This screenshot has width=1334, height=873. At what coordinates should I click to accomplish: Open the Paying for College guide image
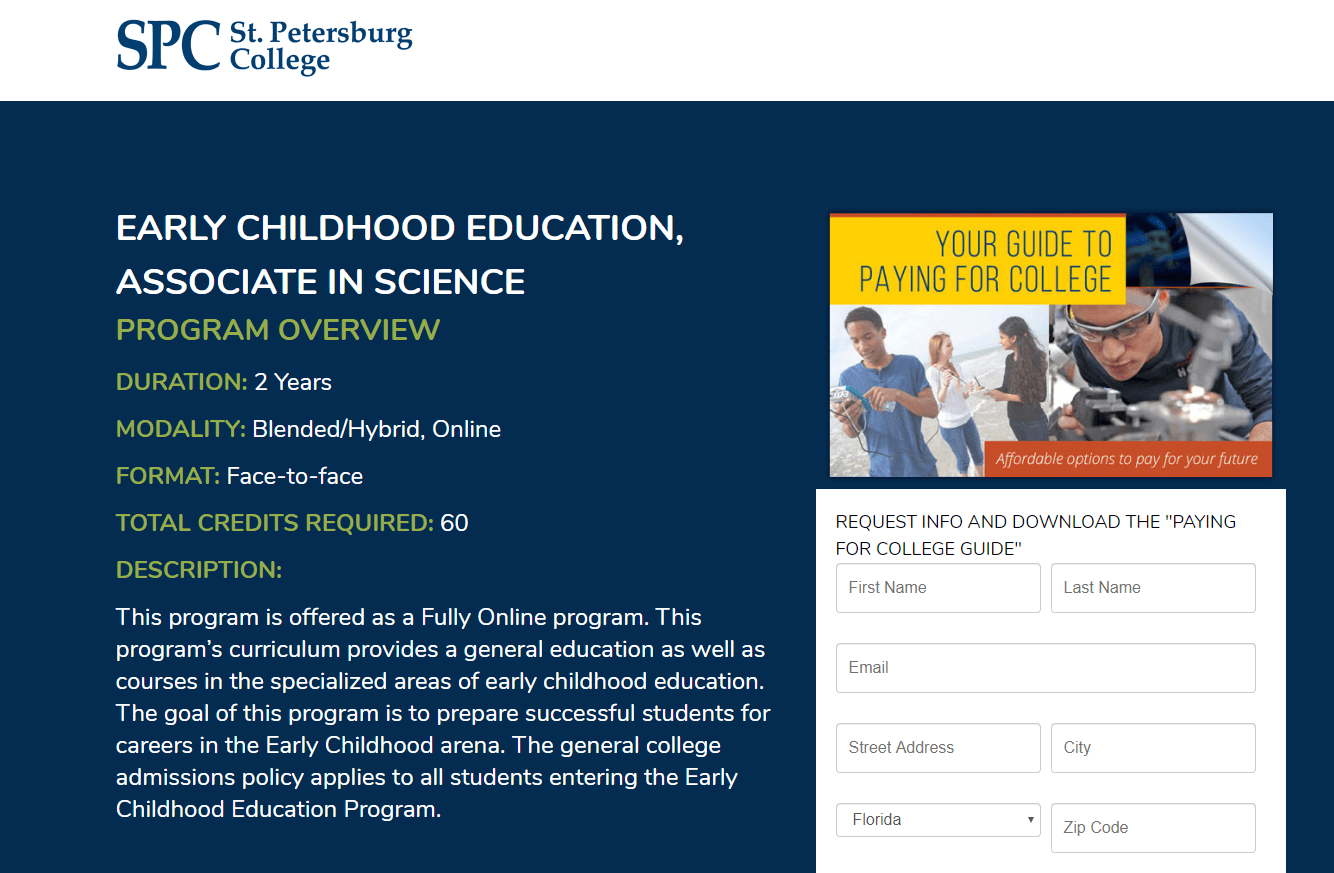(x=1051, y=345)
